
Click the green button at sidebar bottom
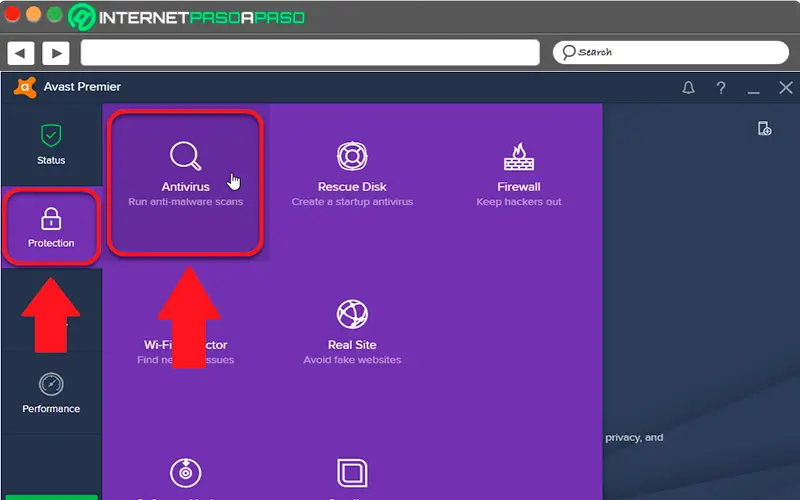(51, 497)
